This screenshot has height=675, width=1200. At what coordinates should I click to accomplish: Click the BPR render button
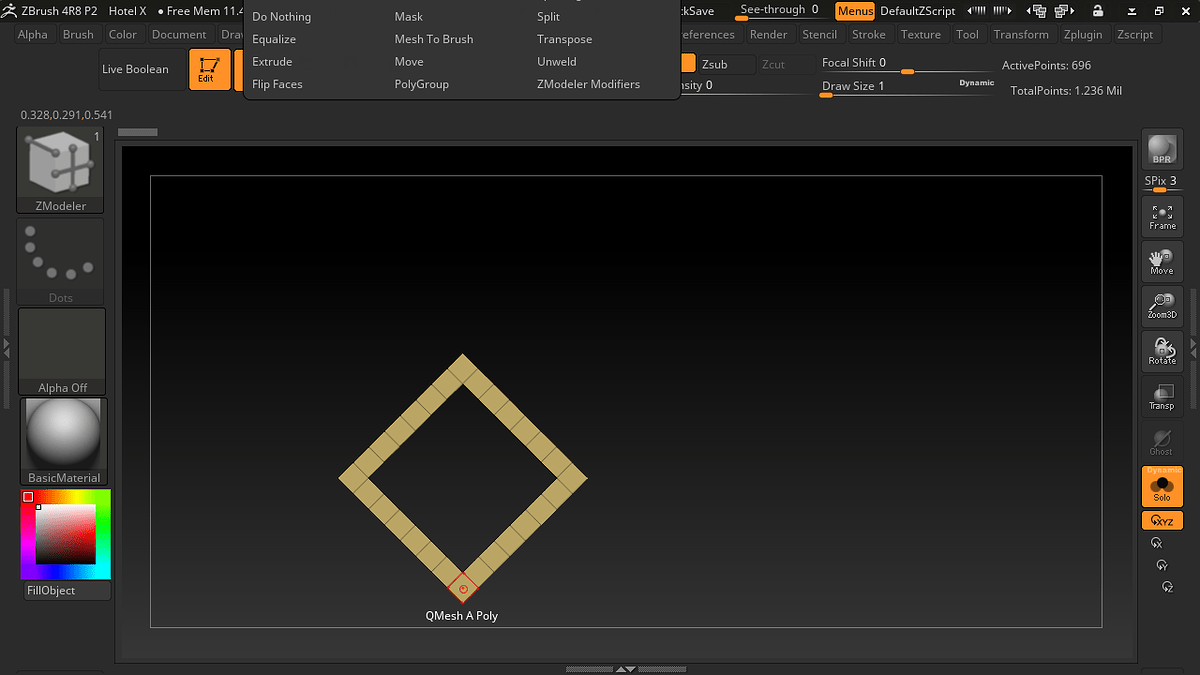click(x=1162, y=149)
